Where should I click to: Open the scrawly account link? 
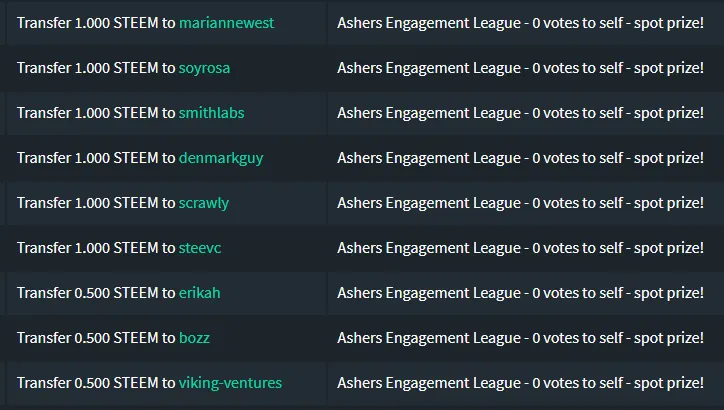click(x=204, y=203)
